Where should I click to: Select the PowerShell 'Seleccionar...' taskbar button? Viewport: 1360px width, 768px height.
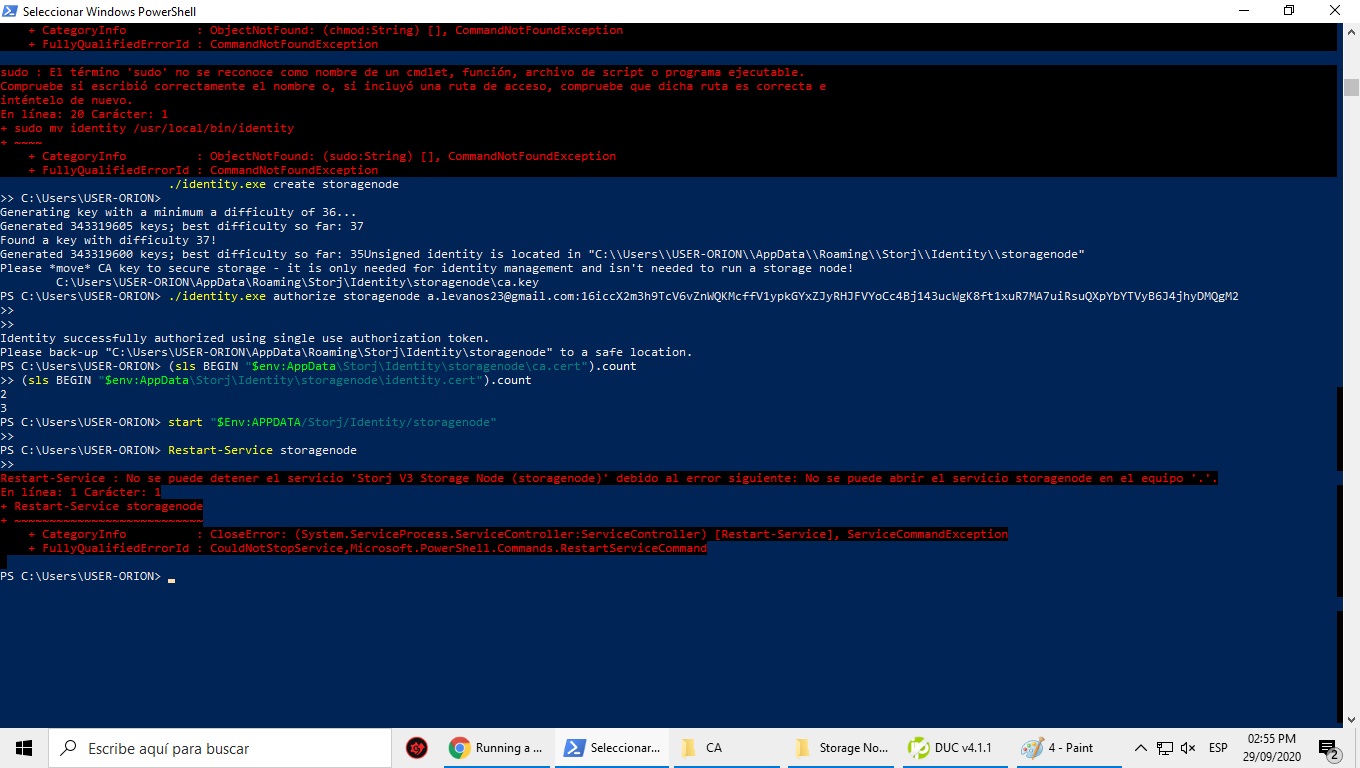[610, 748]
